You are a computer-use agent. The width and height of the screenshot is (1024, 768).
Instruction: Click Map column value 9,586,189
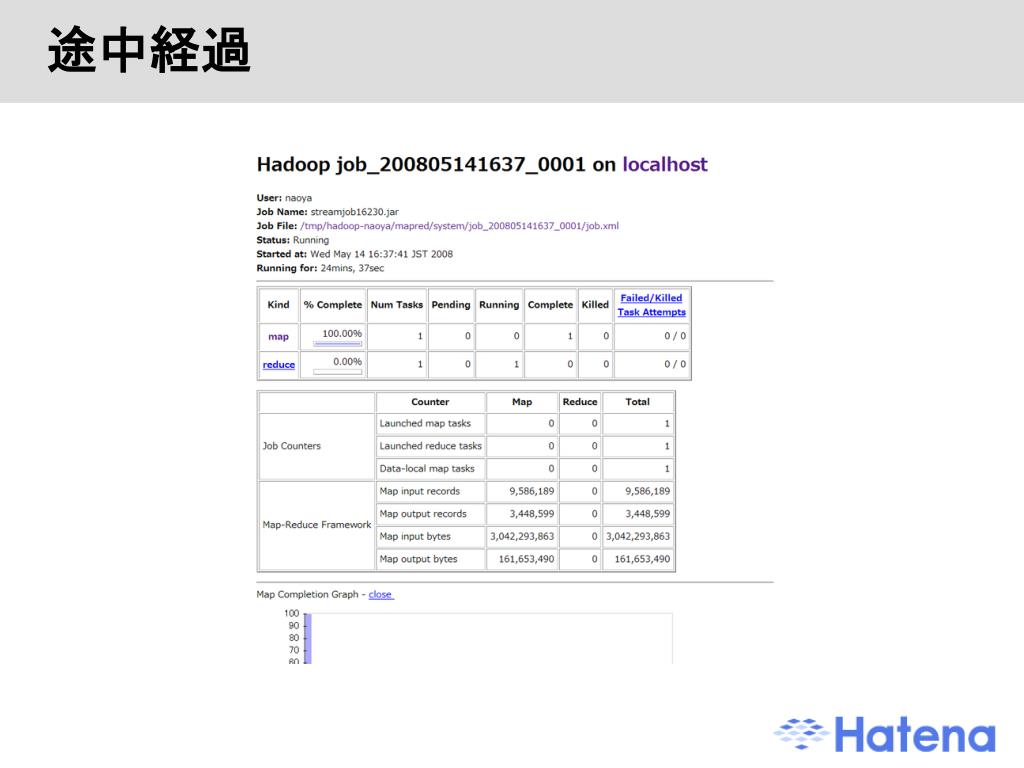pyautogui.click(x=532, y=491)
